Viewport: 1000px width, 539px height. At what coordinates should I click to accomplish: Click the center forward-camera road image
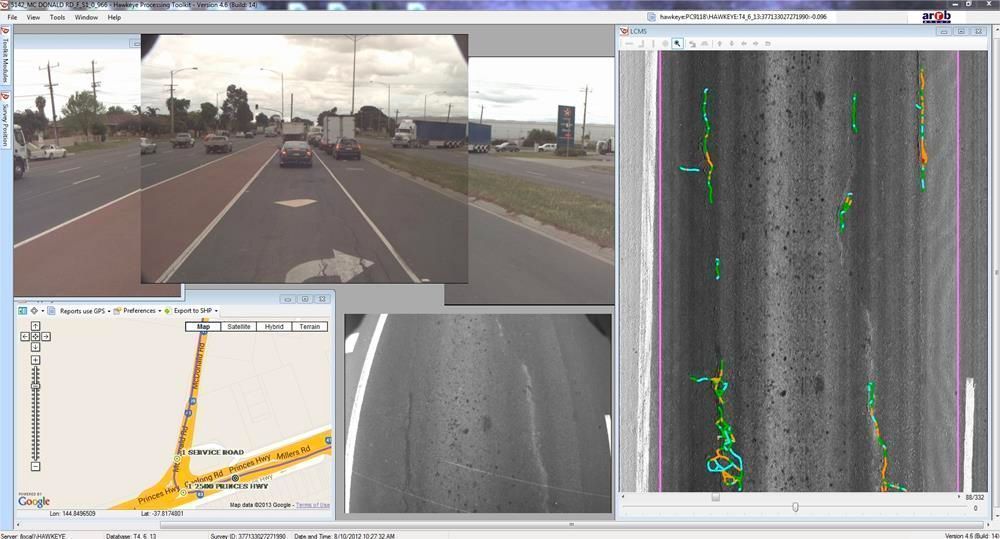pos(304,158)
